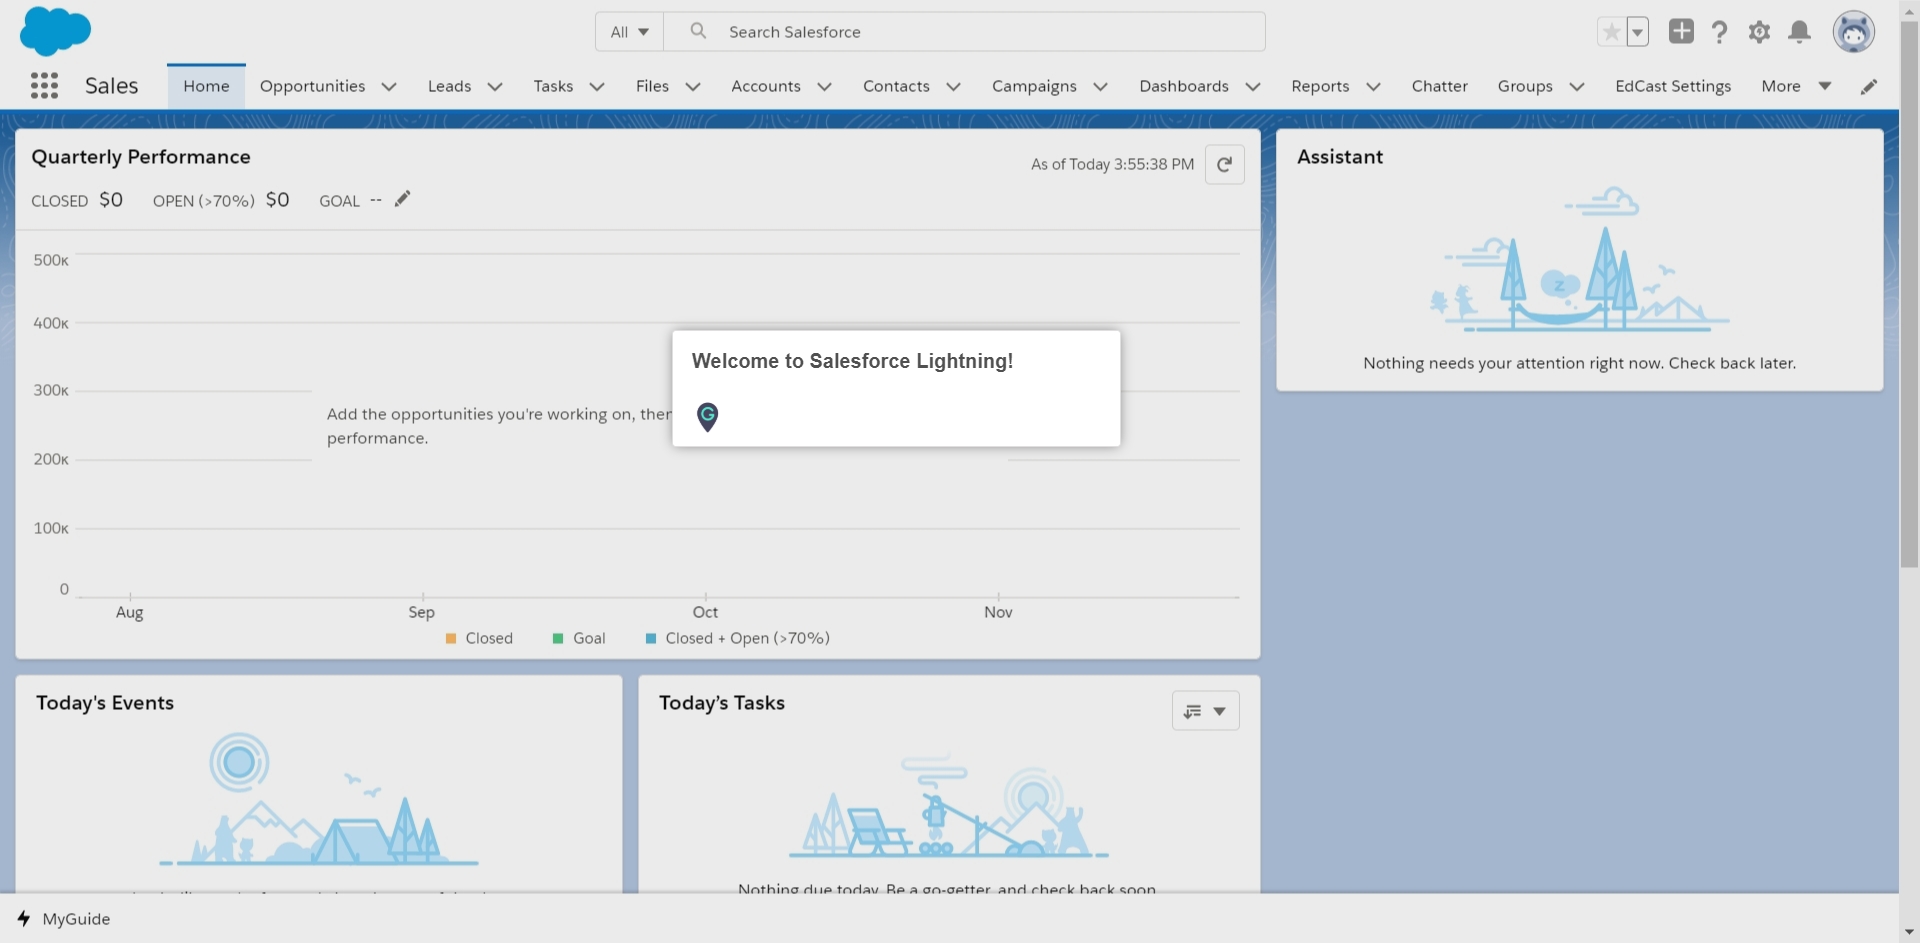The width and height of the screenshot is (1920, 943).
Task: Click the green Goal legend swatch
Action: pyautogui.click(x=558, y=638)
